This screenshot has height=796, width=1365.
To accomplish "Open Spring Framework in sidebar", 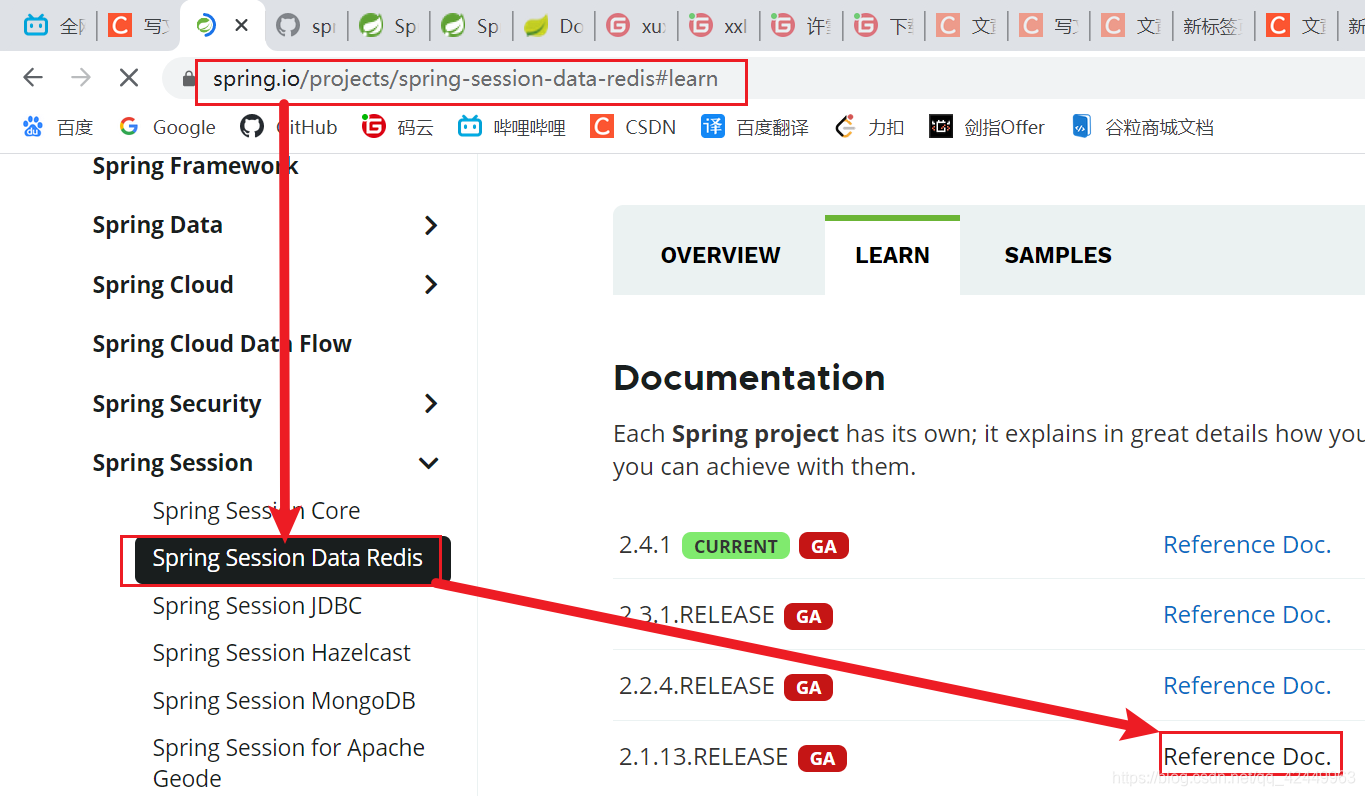I will pyautogui.click(x=196, y=166).
